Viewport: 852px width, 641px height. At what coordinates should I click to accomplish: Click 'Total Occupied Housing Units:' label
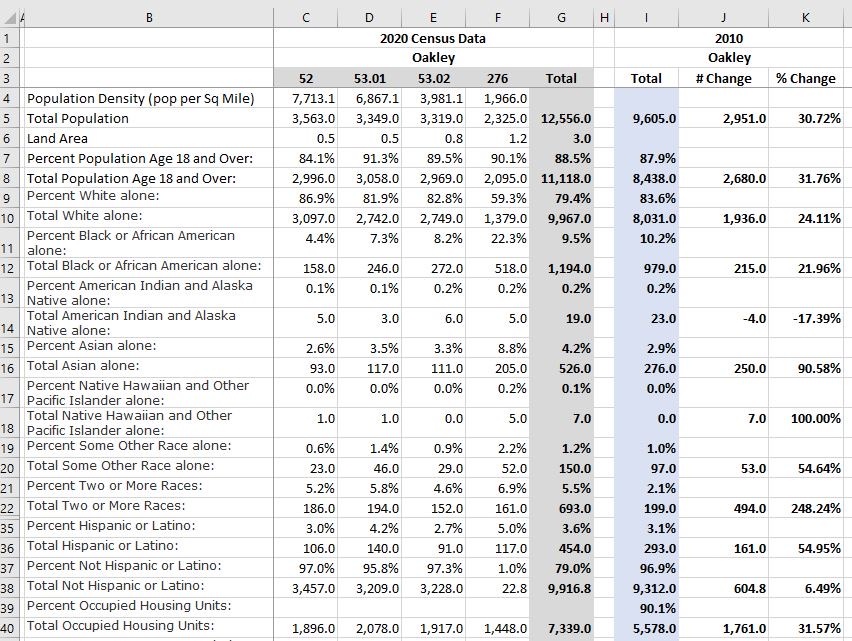click(x=121, y=626)
